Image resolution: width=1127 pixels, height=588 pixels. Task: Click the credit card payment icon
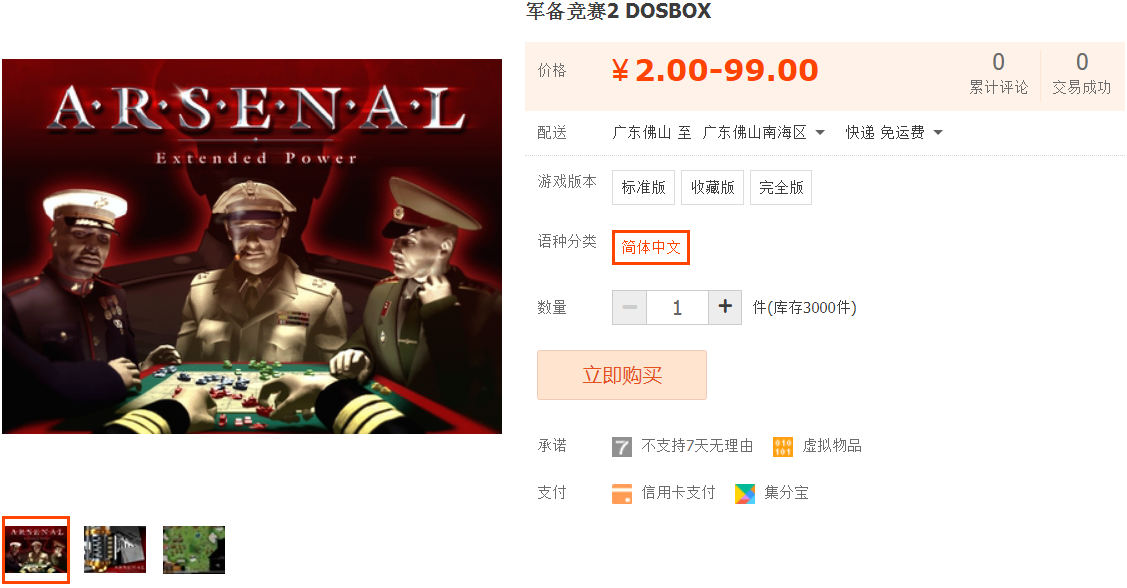622,494
